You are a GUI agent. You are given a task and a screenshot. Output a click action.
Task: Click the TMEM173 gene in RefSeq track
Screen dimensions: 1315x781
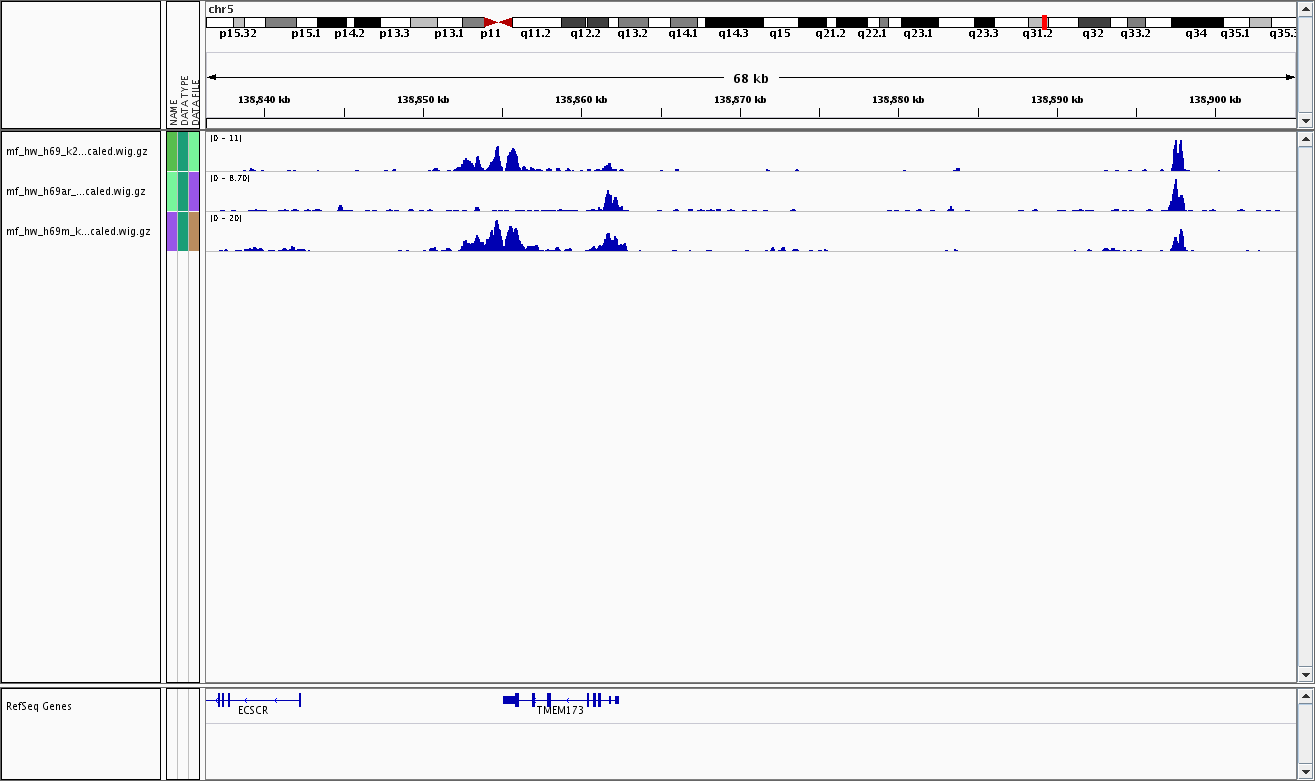coord(560,700)
